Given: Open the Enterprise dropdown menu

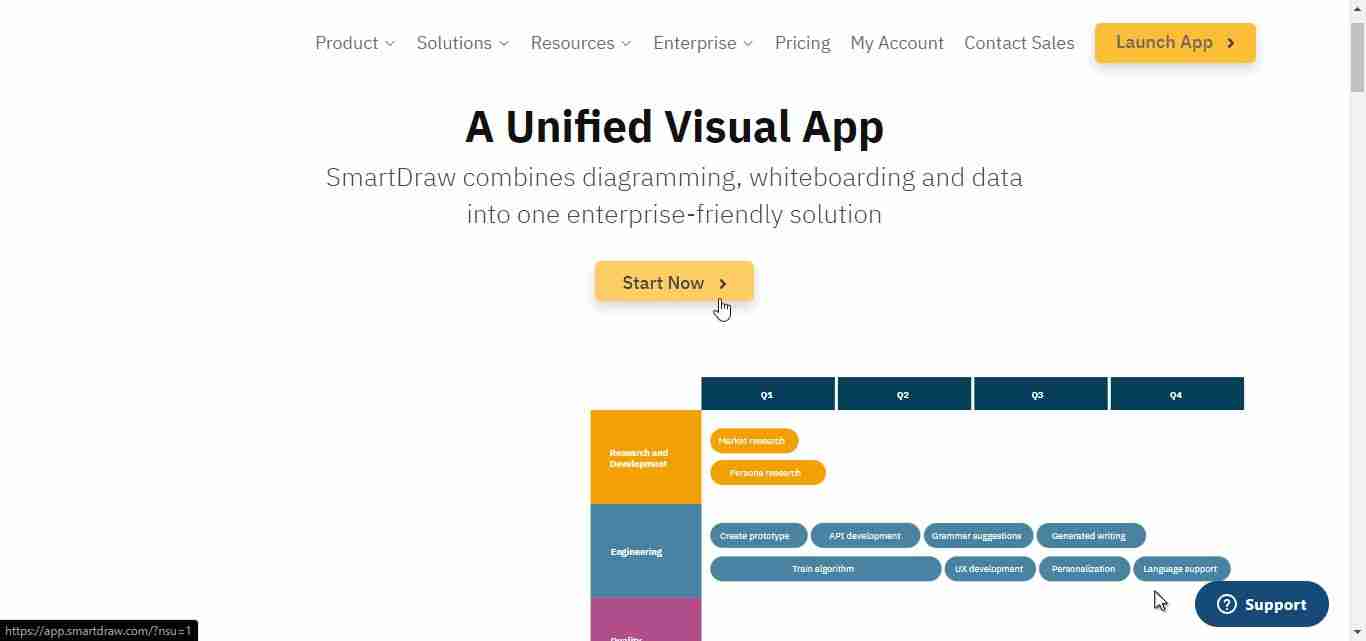Looking at the screenshot, I should point(702,43).
